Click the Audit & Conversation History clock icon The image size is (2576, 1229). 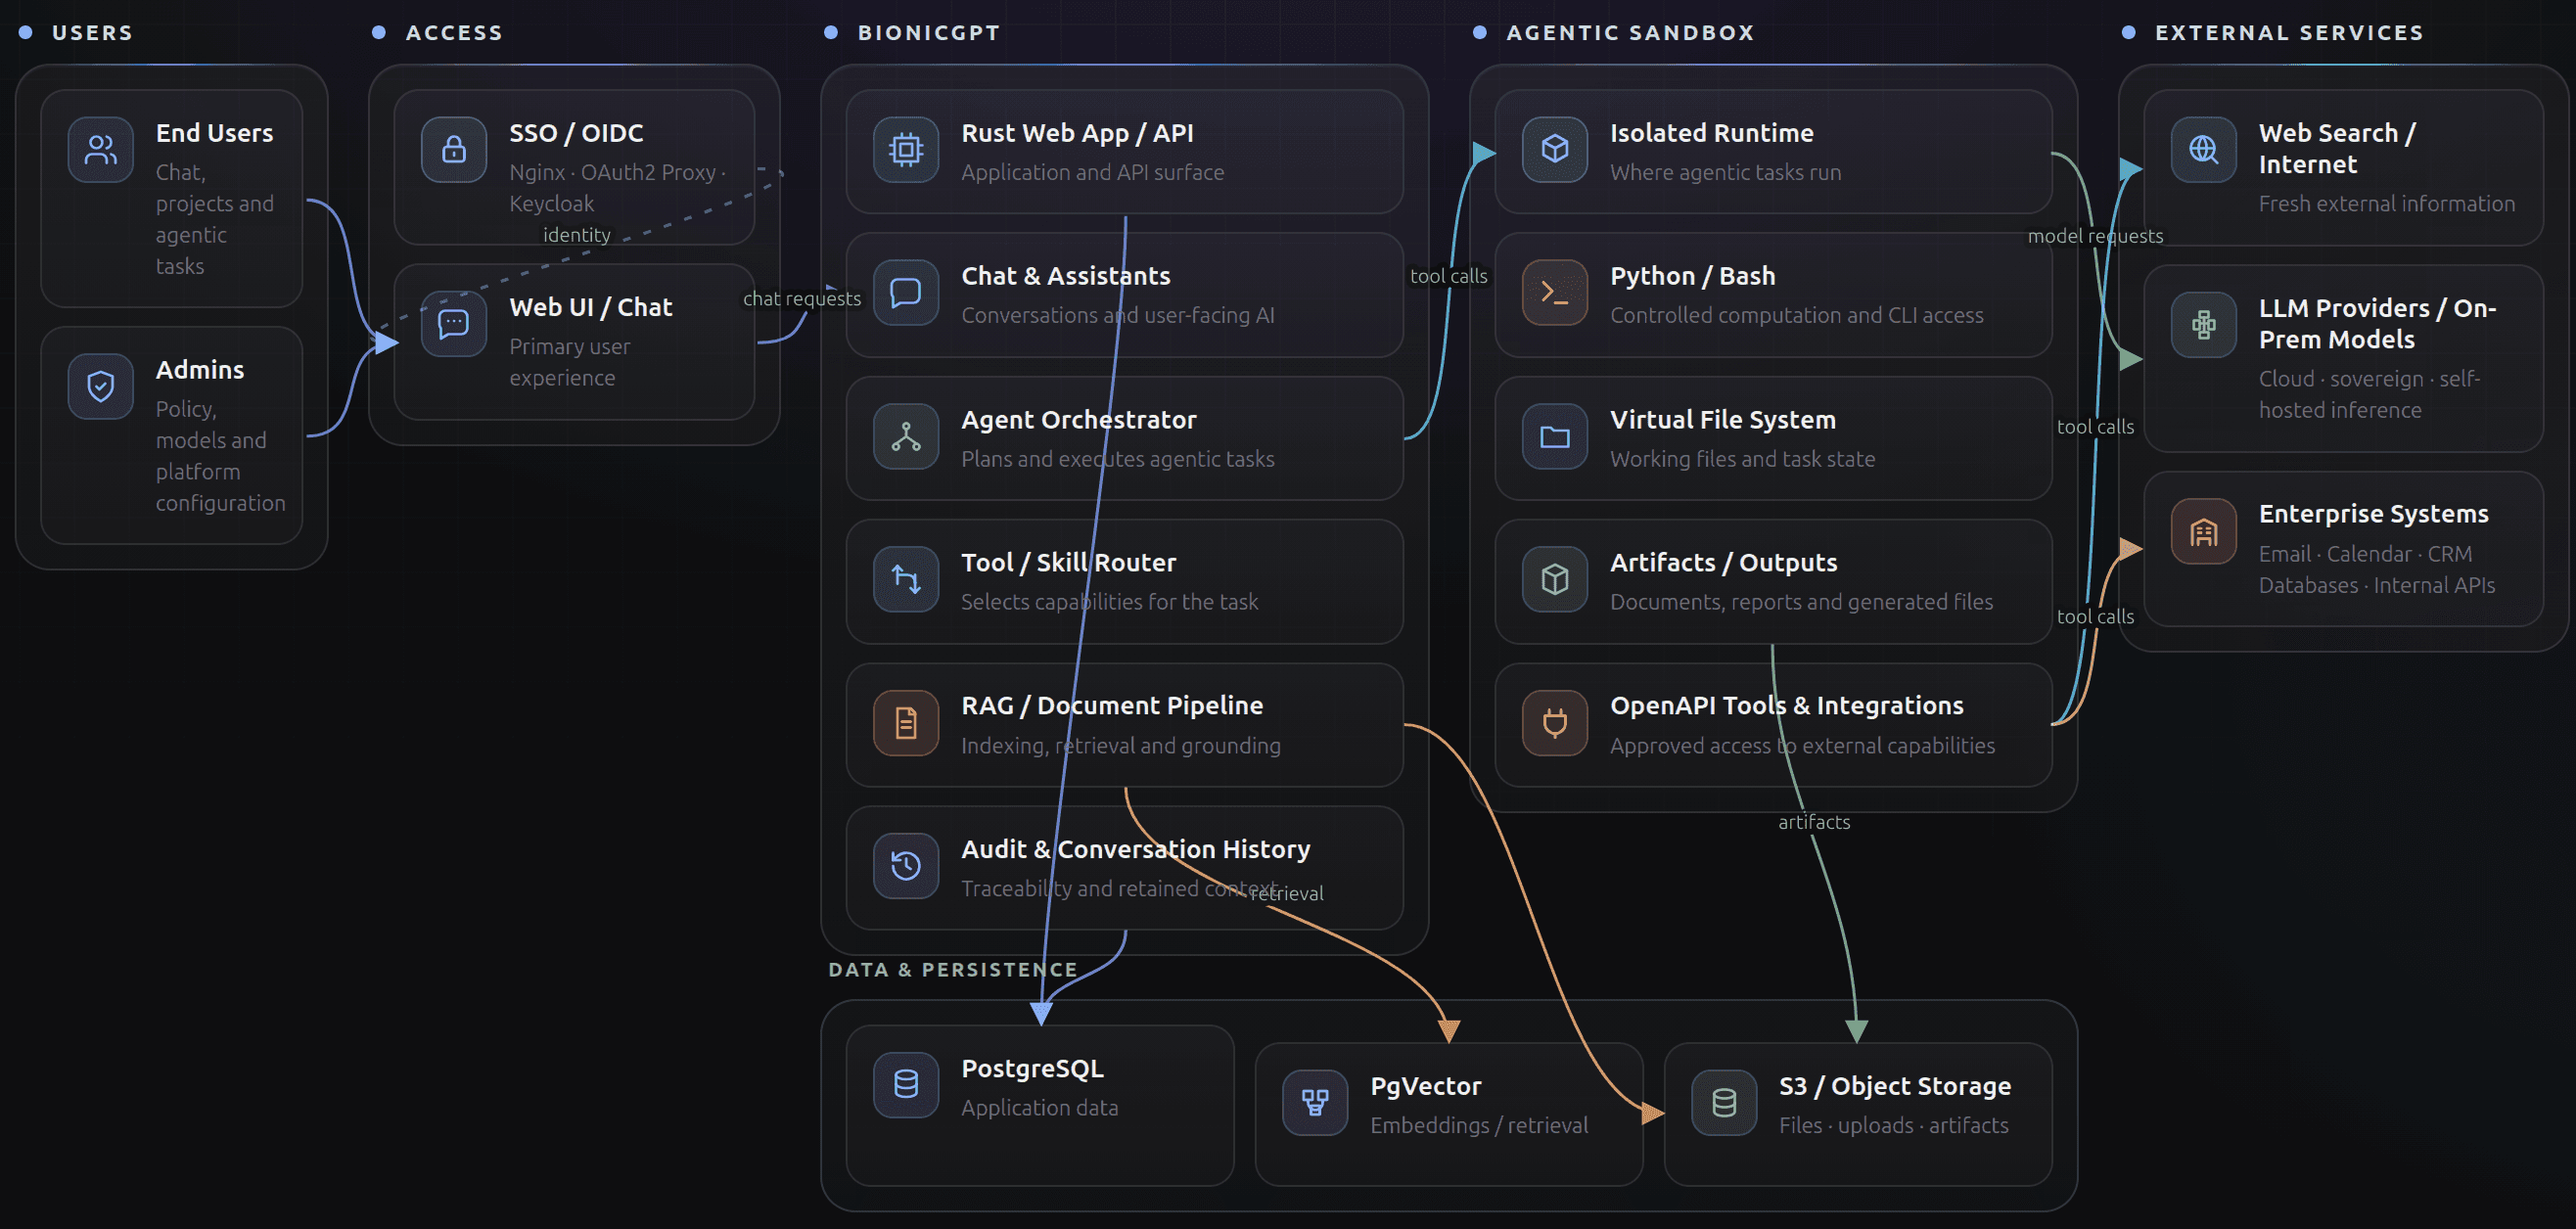tap(906, 866)
